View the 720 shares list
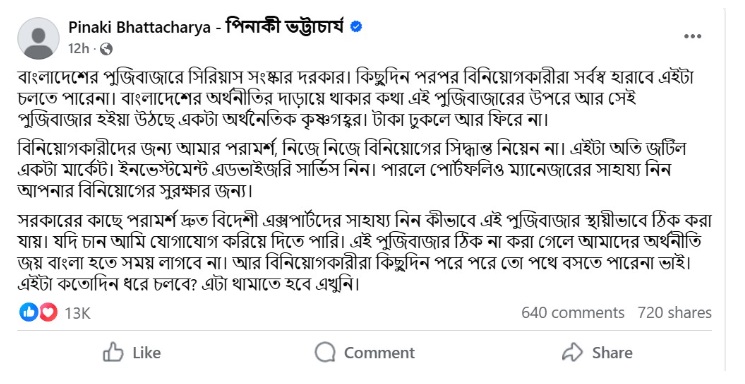The image size is (745, 384). (x=675, y=313)
